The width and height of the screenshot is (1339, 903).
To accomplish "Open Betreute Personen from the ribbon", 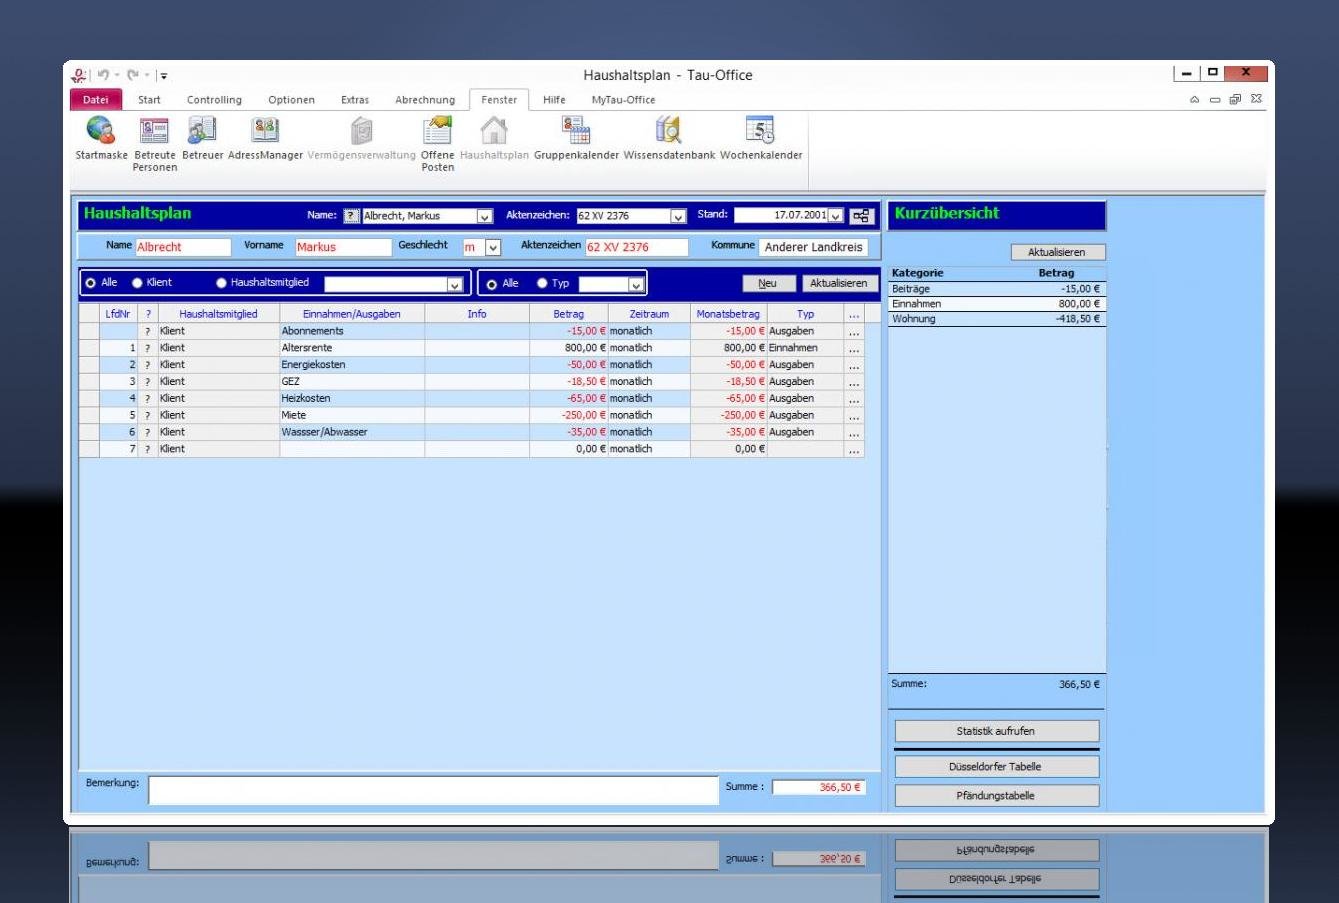I will (x=154, y=144).
